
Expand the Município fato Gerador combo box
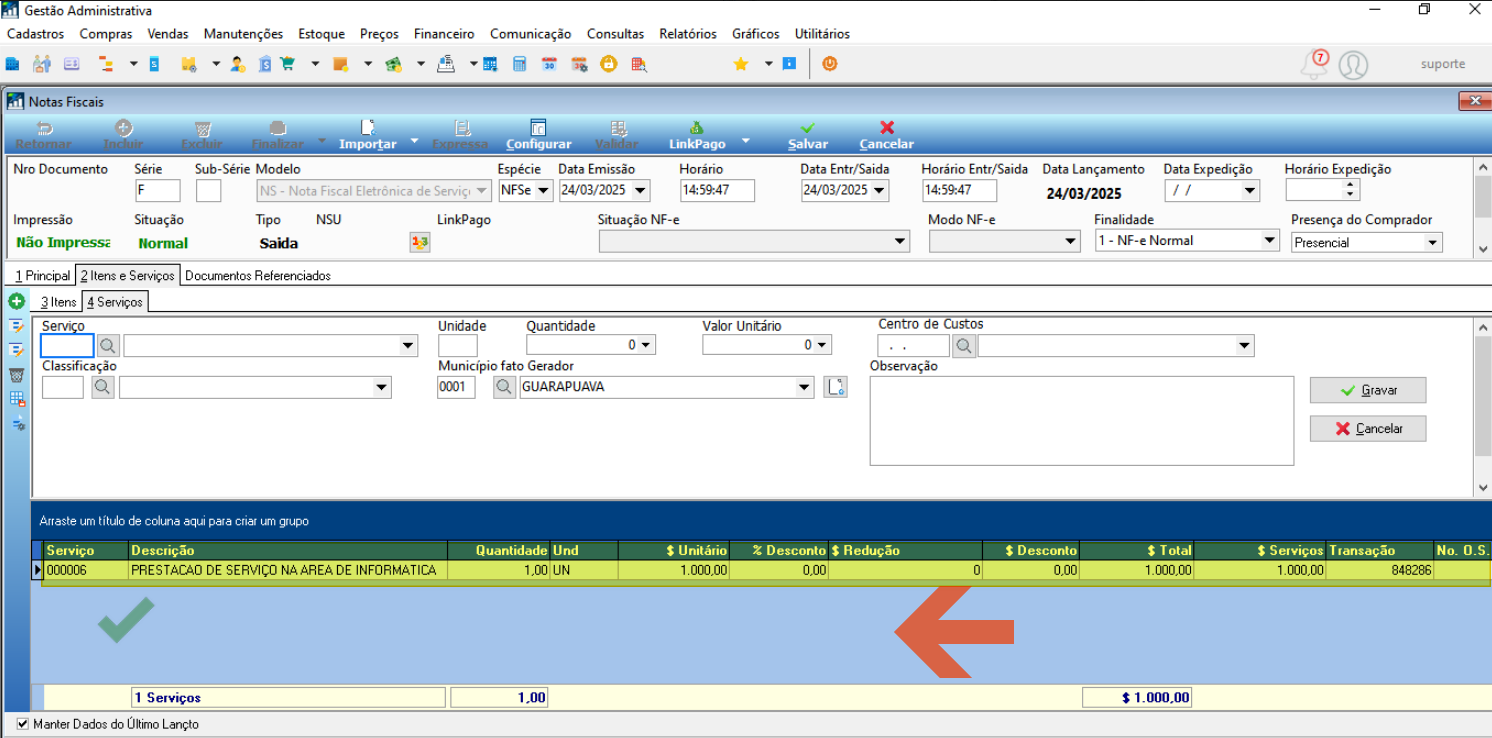coord(804,388)
